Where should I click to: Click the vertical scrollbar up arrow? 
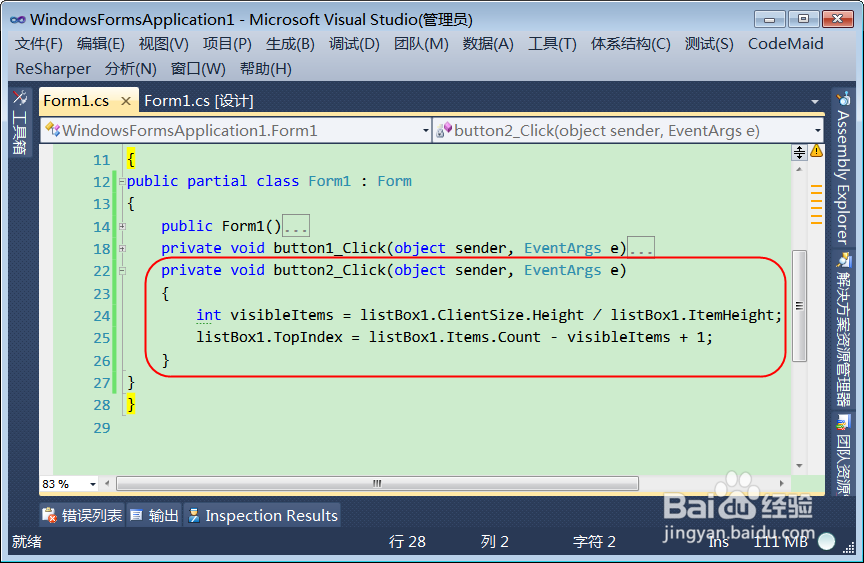tap(799, 170)
